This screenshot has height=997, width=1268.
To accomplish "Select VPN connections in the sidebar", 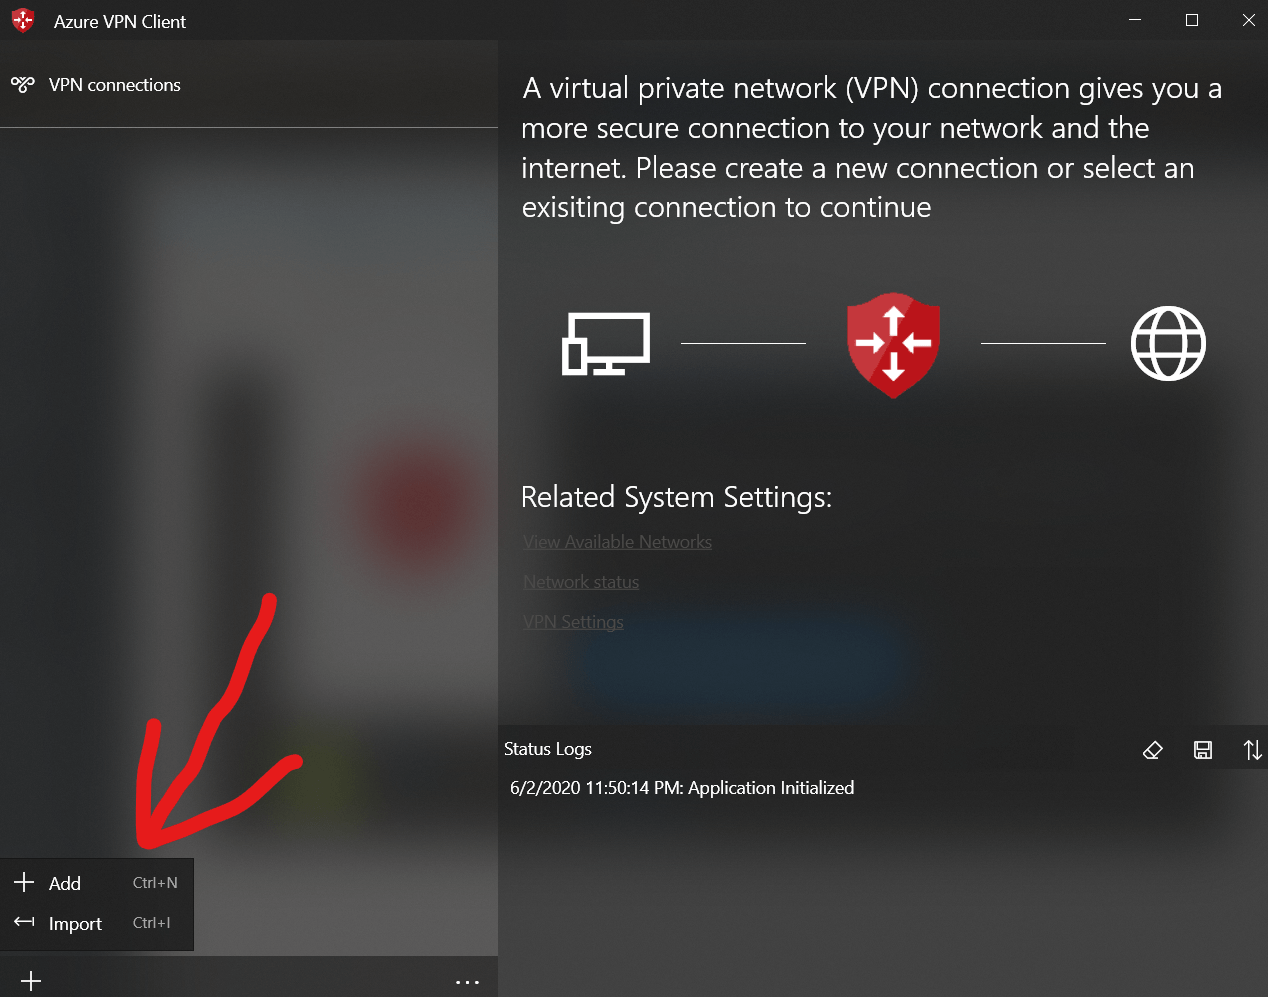I will pos(114,85).
